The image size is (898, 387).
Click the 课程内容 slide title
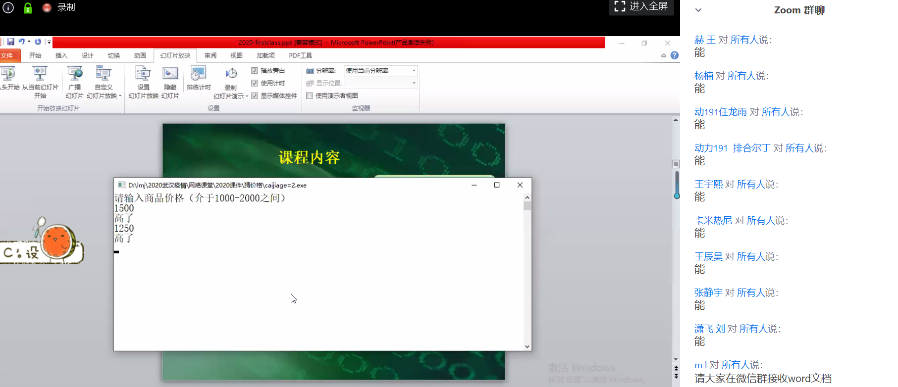click(309, 157)
